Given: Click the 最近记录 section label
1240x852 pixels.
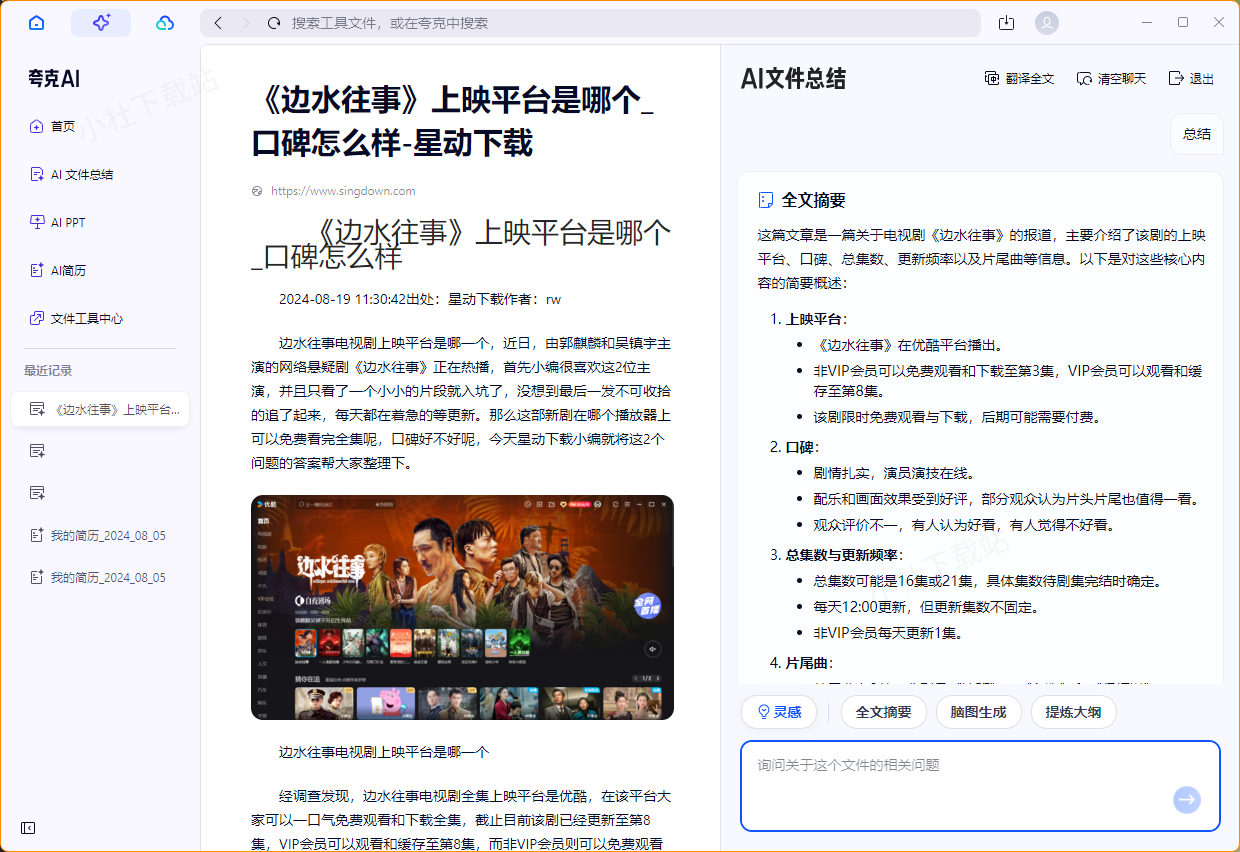Looking at the screenshot, I should [x=48, y=371].
